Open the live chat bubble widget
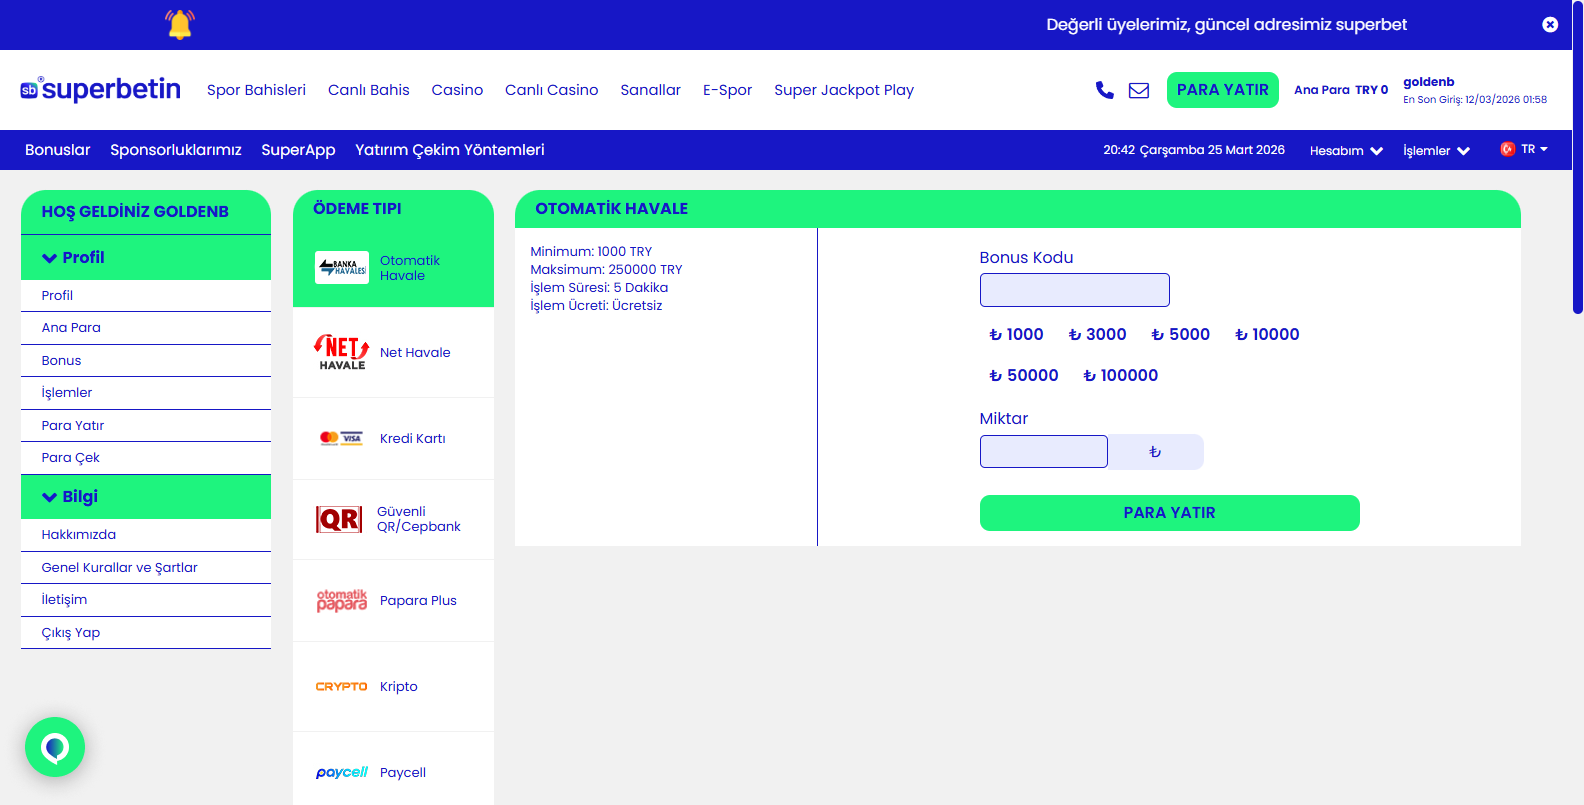The width and height of the screenshot is (1584, 805). pyautogui.click(x=55, y=747)
